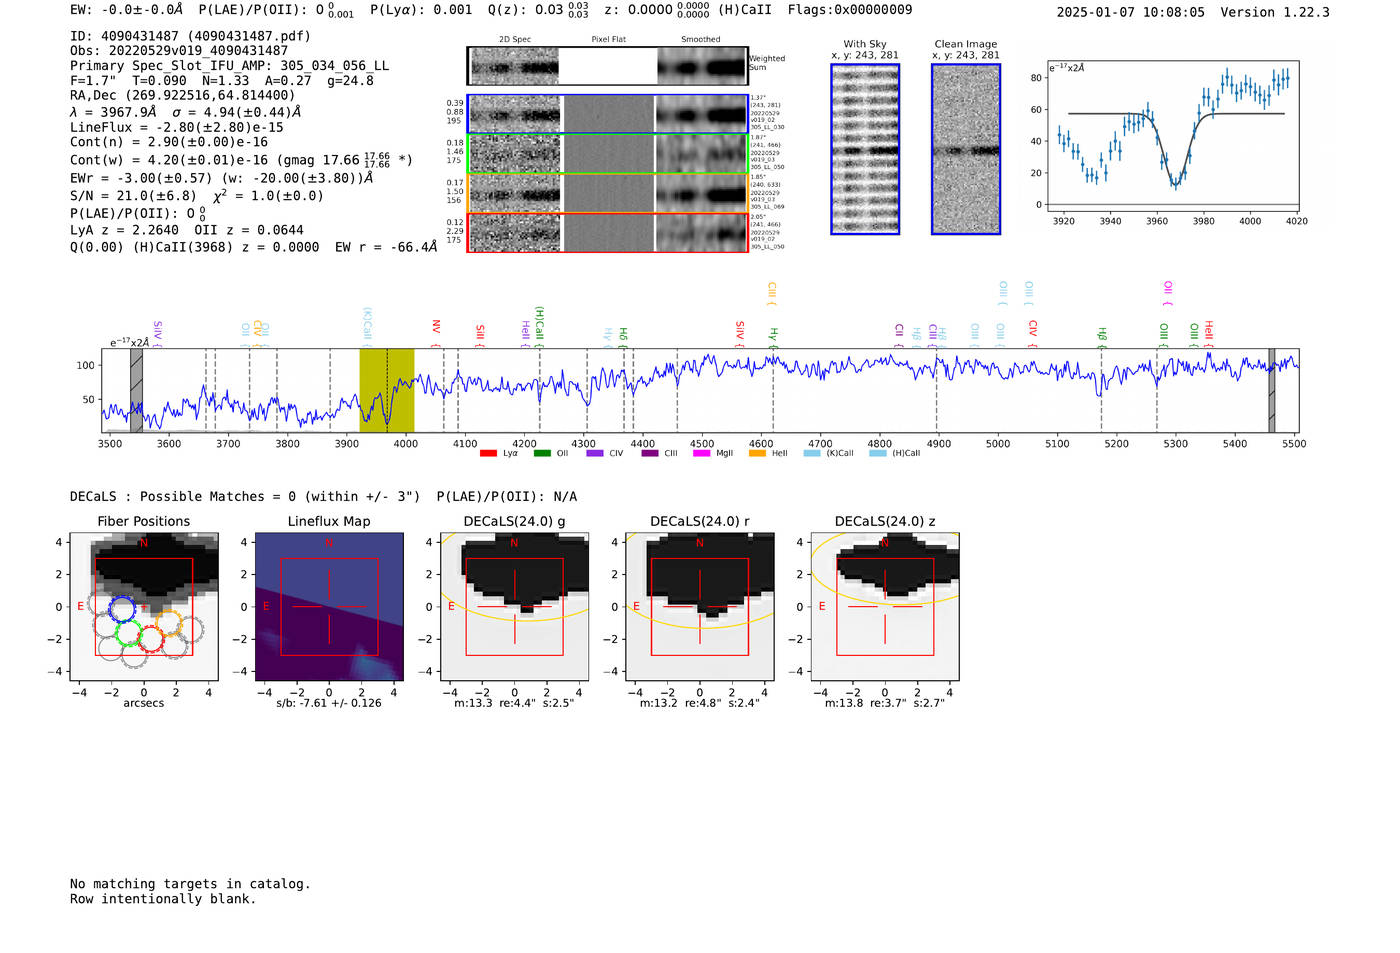This screenshot has width=1400, height=953.
Task: Click the Fiber Positions plot
Action: point(144,606)
